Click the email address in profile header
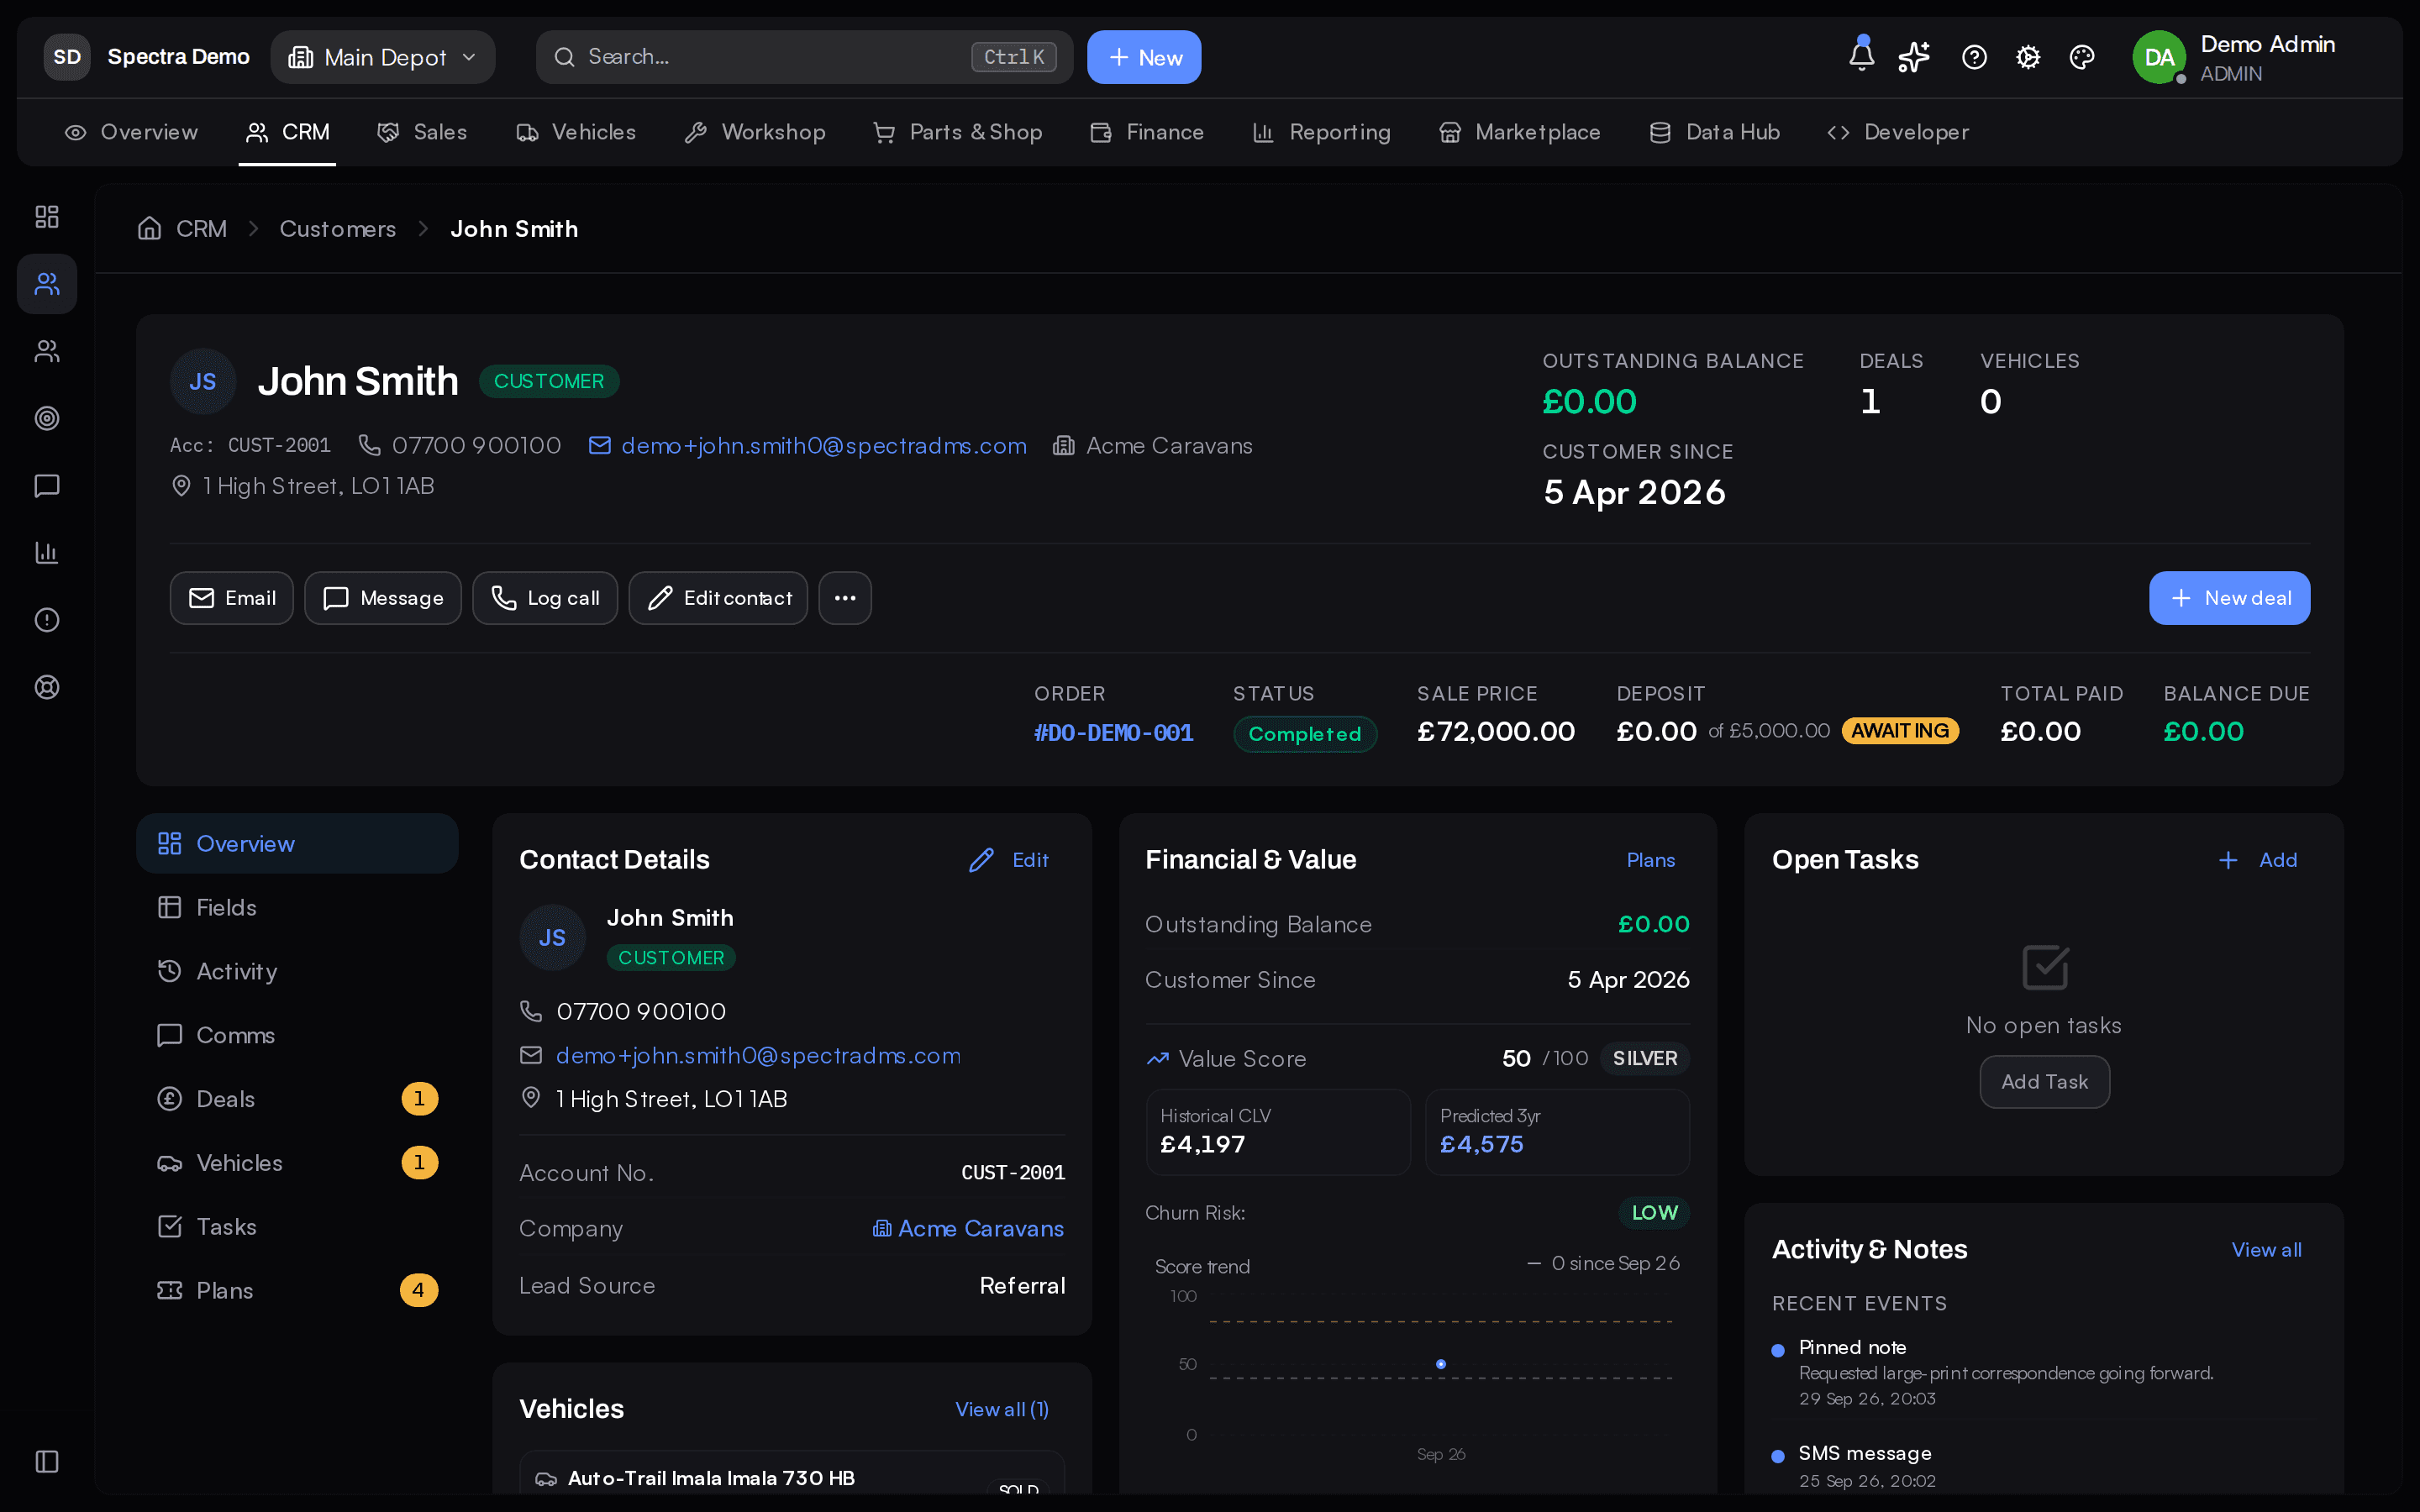 (x=823, y=446)
